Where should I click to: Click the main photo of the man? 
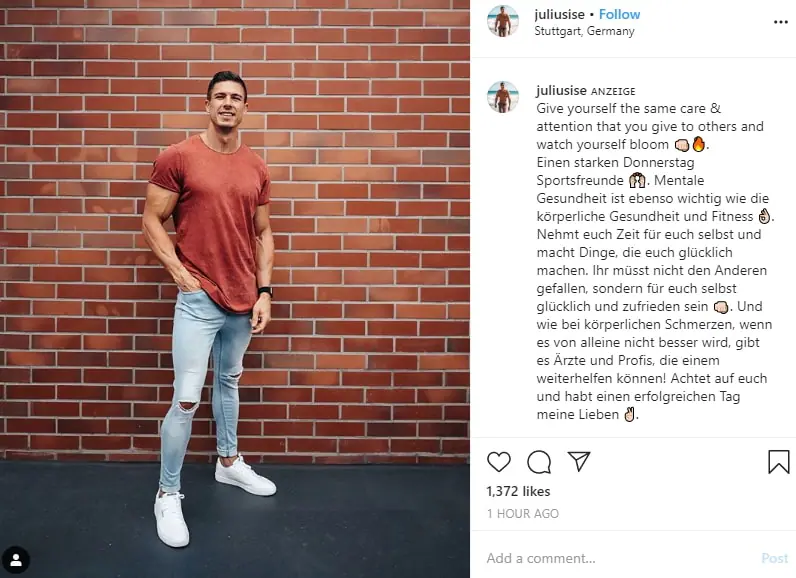(235, 289)
